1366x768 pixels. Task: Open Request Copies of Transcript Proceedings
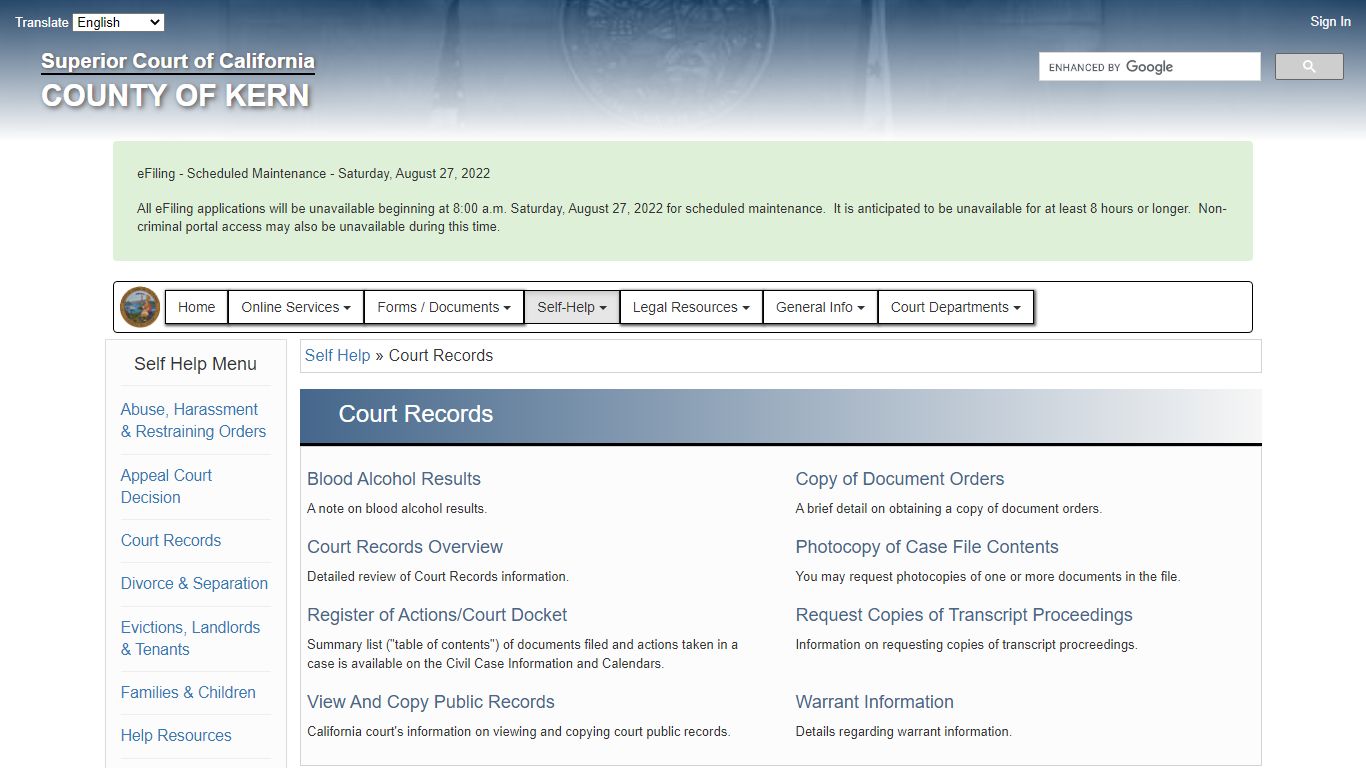[x=963, y=614]
